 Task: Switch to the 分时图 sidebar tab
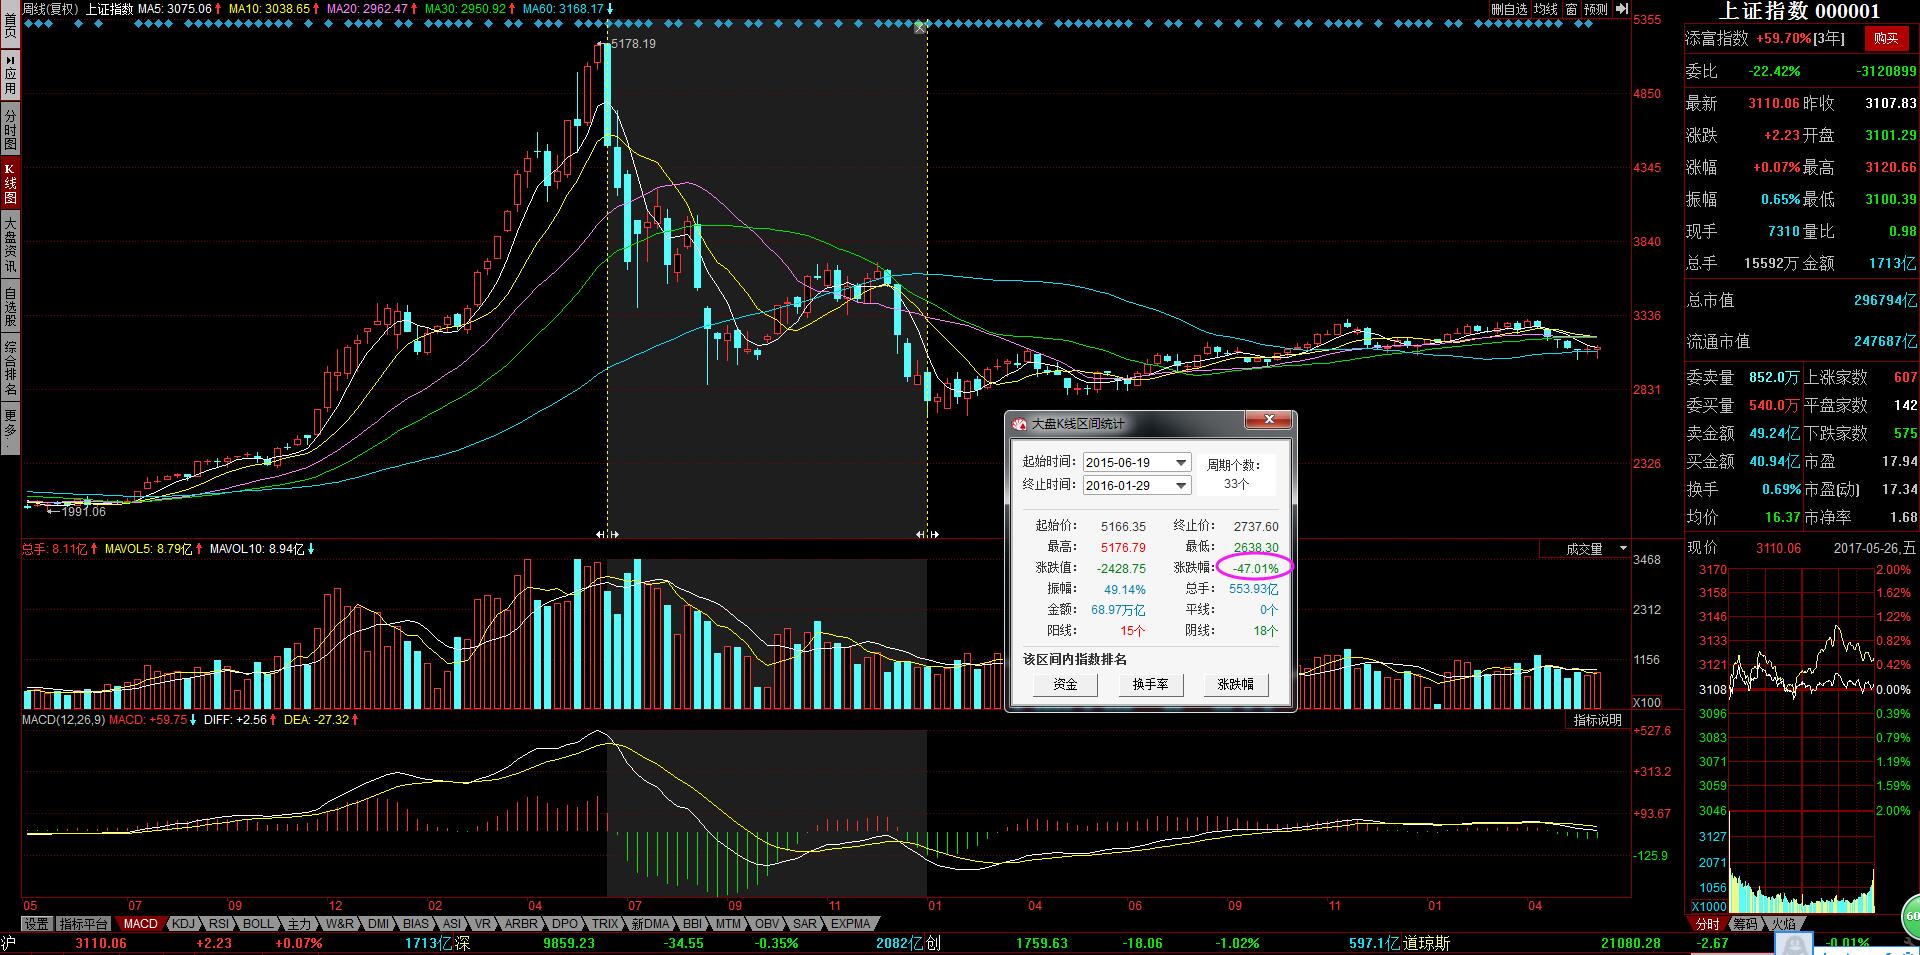[10, 130]
